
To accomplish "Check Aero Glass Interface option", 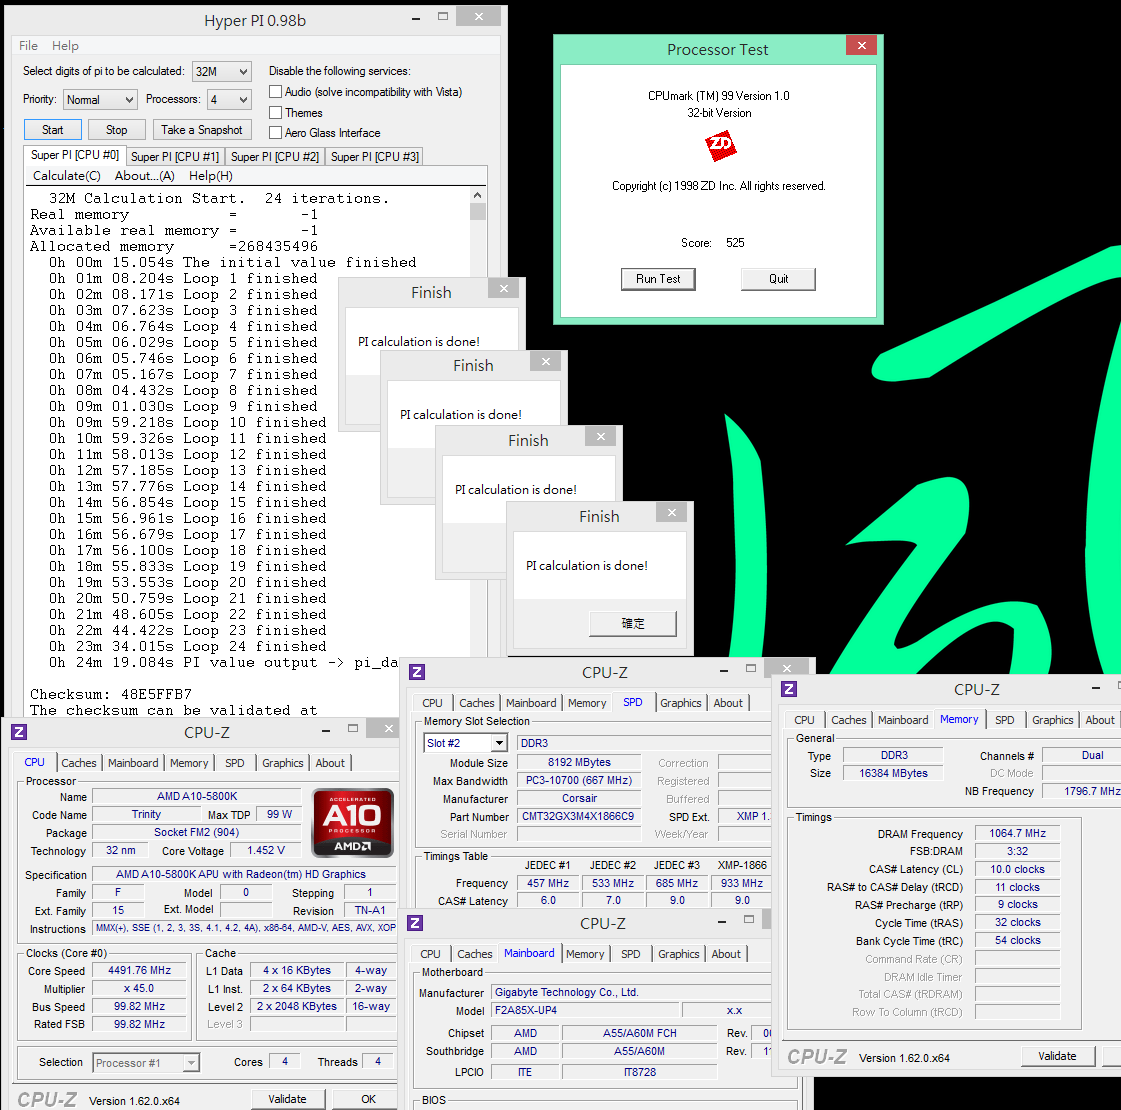I will point(275,133).
